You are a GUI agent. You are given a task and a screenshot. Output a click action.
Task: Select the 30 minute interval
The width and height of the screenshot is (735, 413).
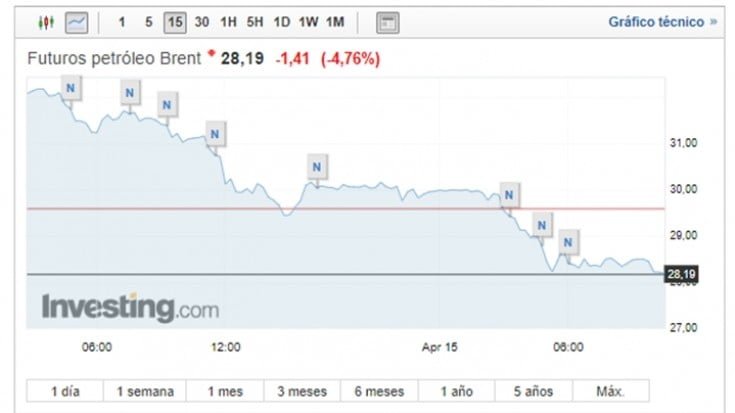point(202,21)
